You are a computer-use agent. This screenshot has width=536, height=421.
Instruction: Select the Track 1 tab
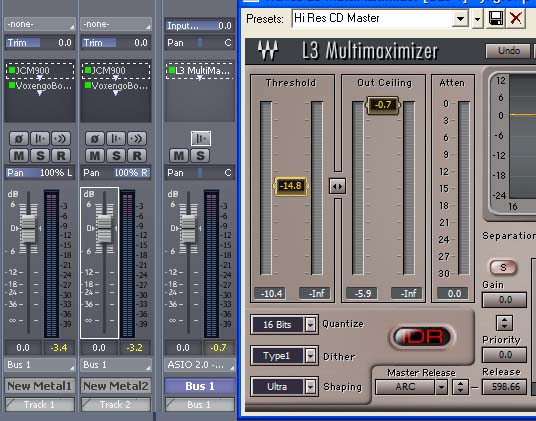[x=40, y=405]
